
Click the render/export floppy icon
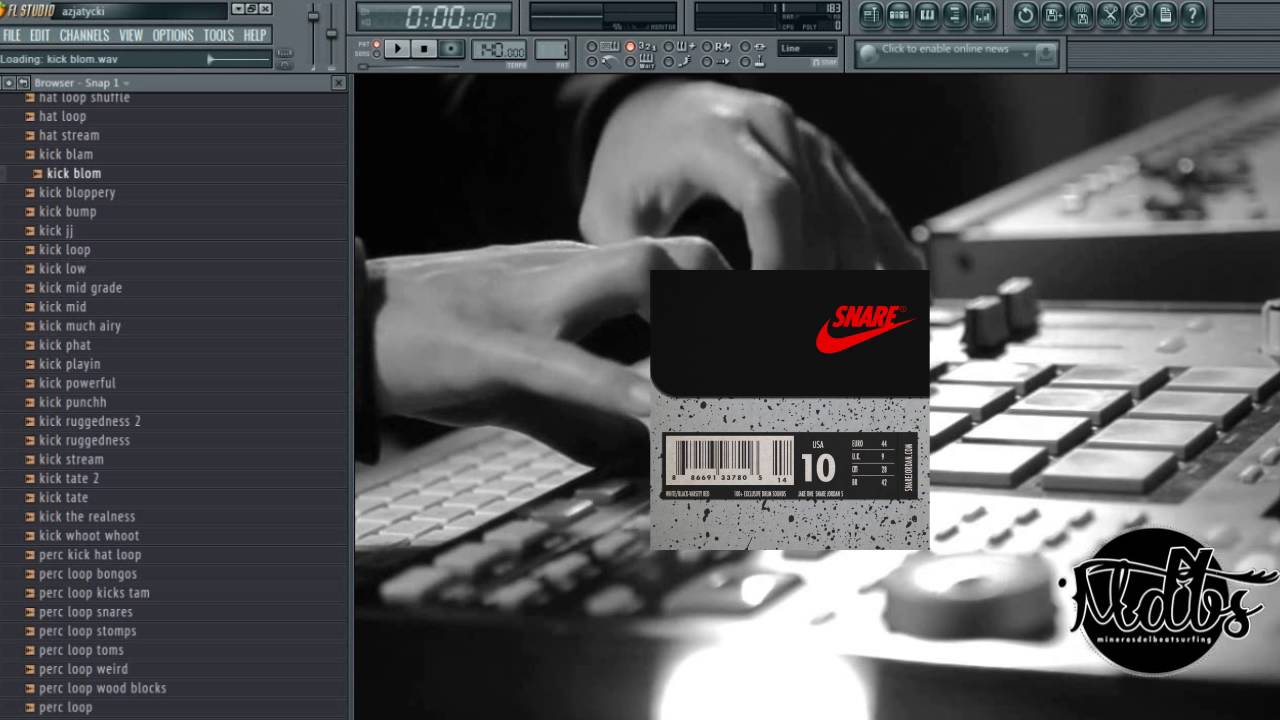(x=1081, y=15)
